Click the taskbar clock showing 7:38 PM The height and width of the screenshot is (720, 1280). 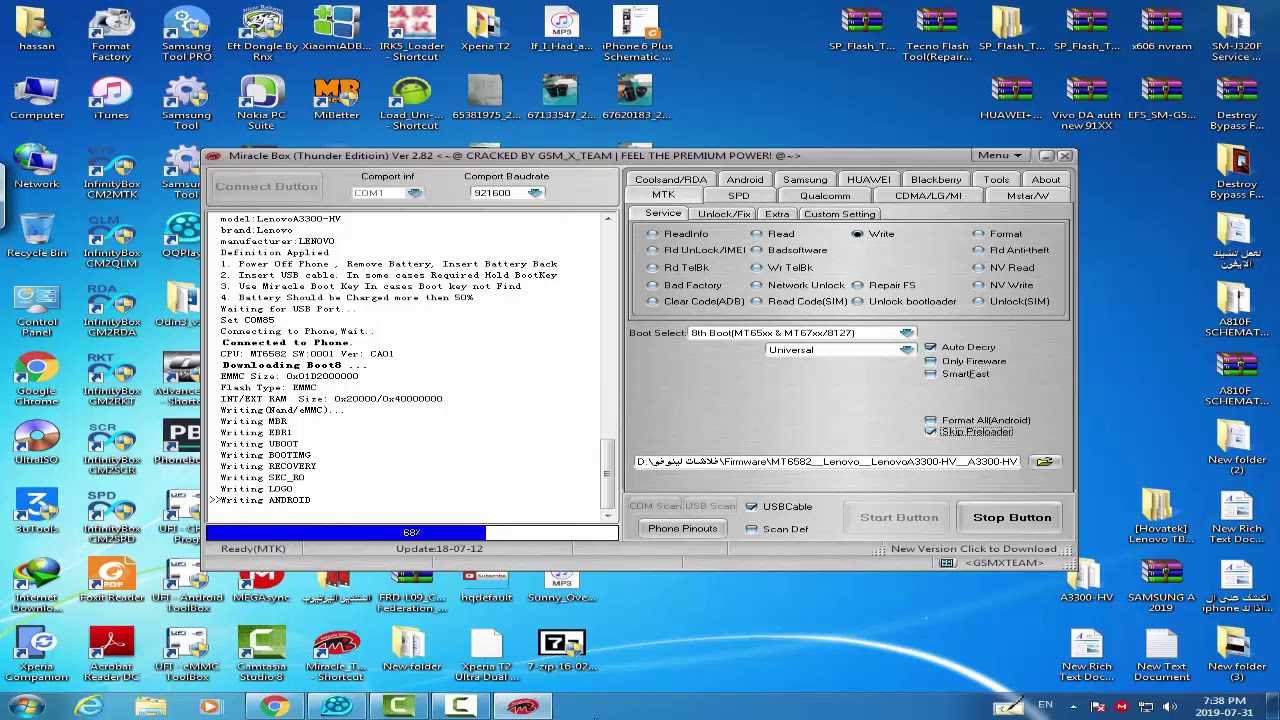1224,706
